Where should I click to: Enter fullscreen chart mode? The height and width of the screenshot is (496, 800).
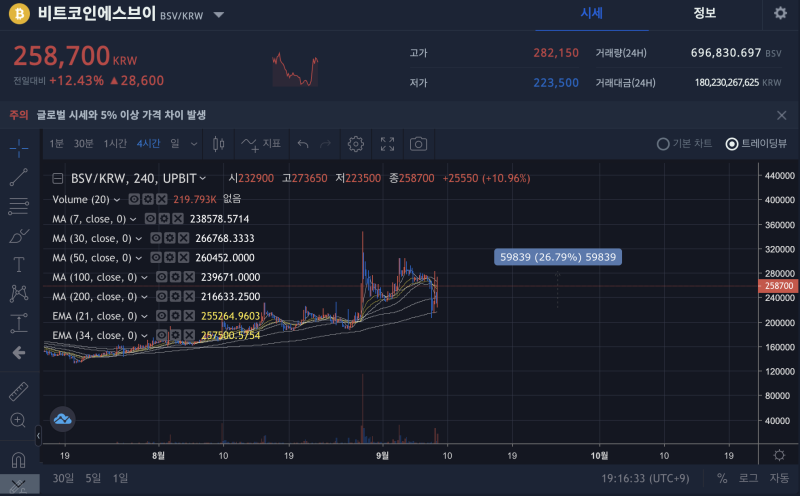pyautogui.click(x=387, y=144)
